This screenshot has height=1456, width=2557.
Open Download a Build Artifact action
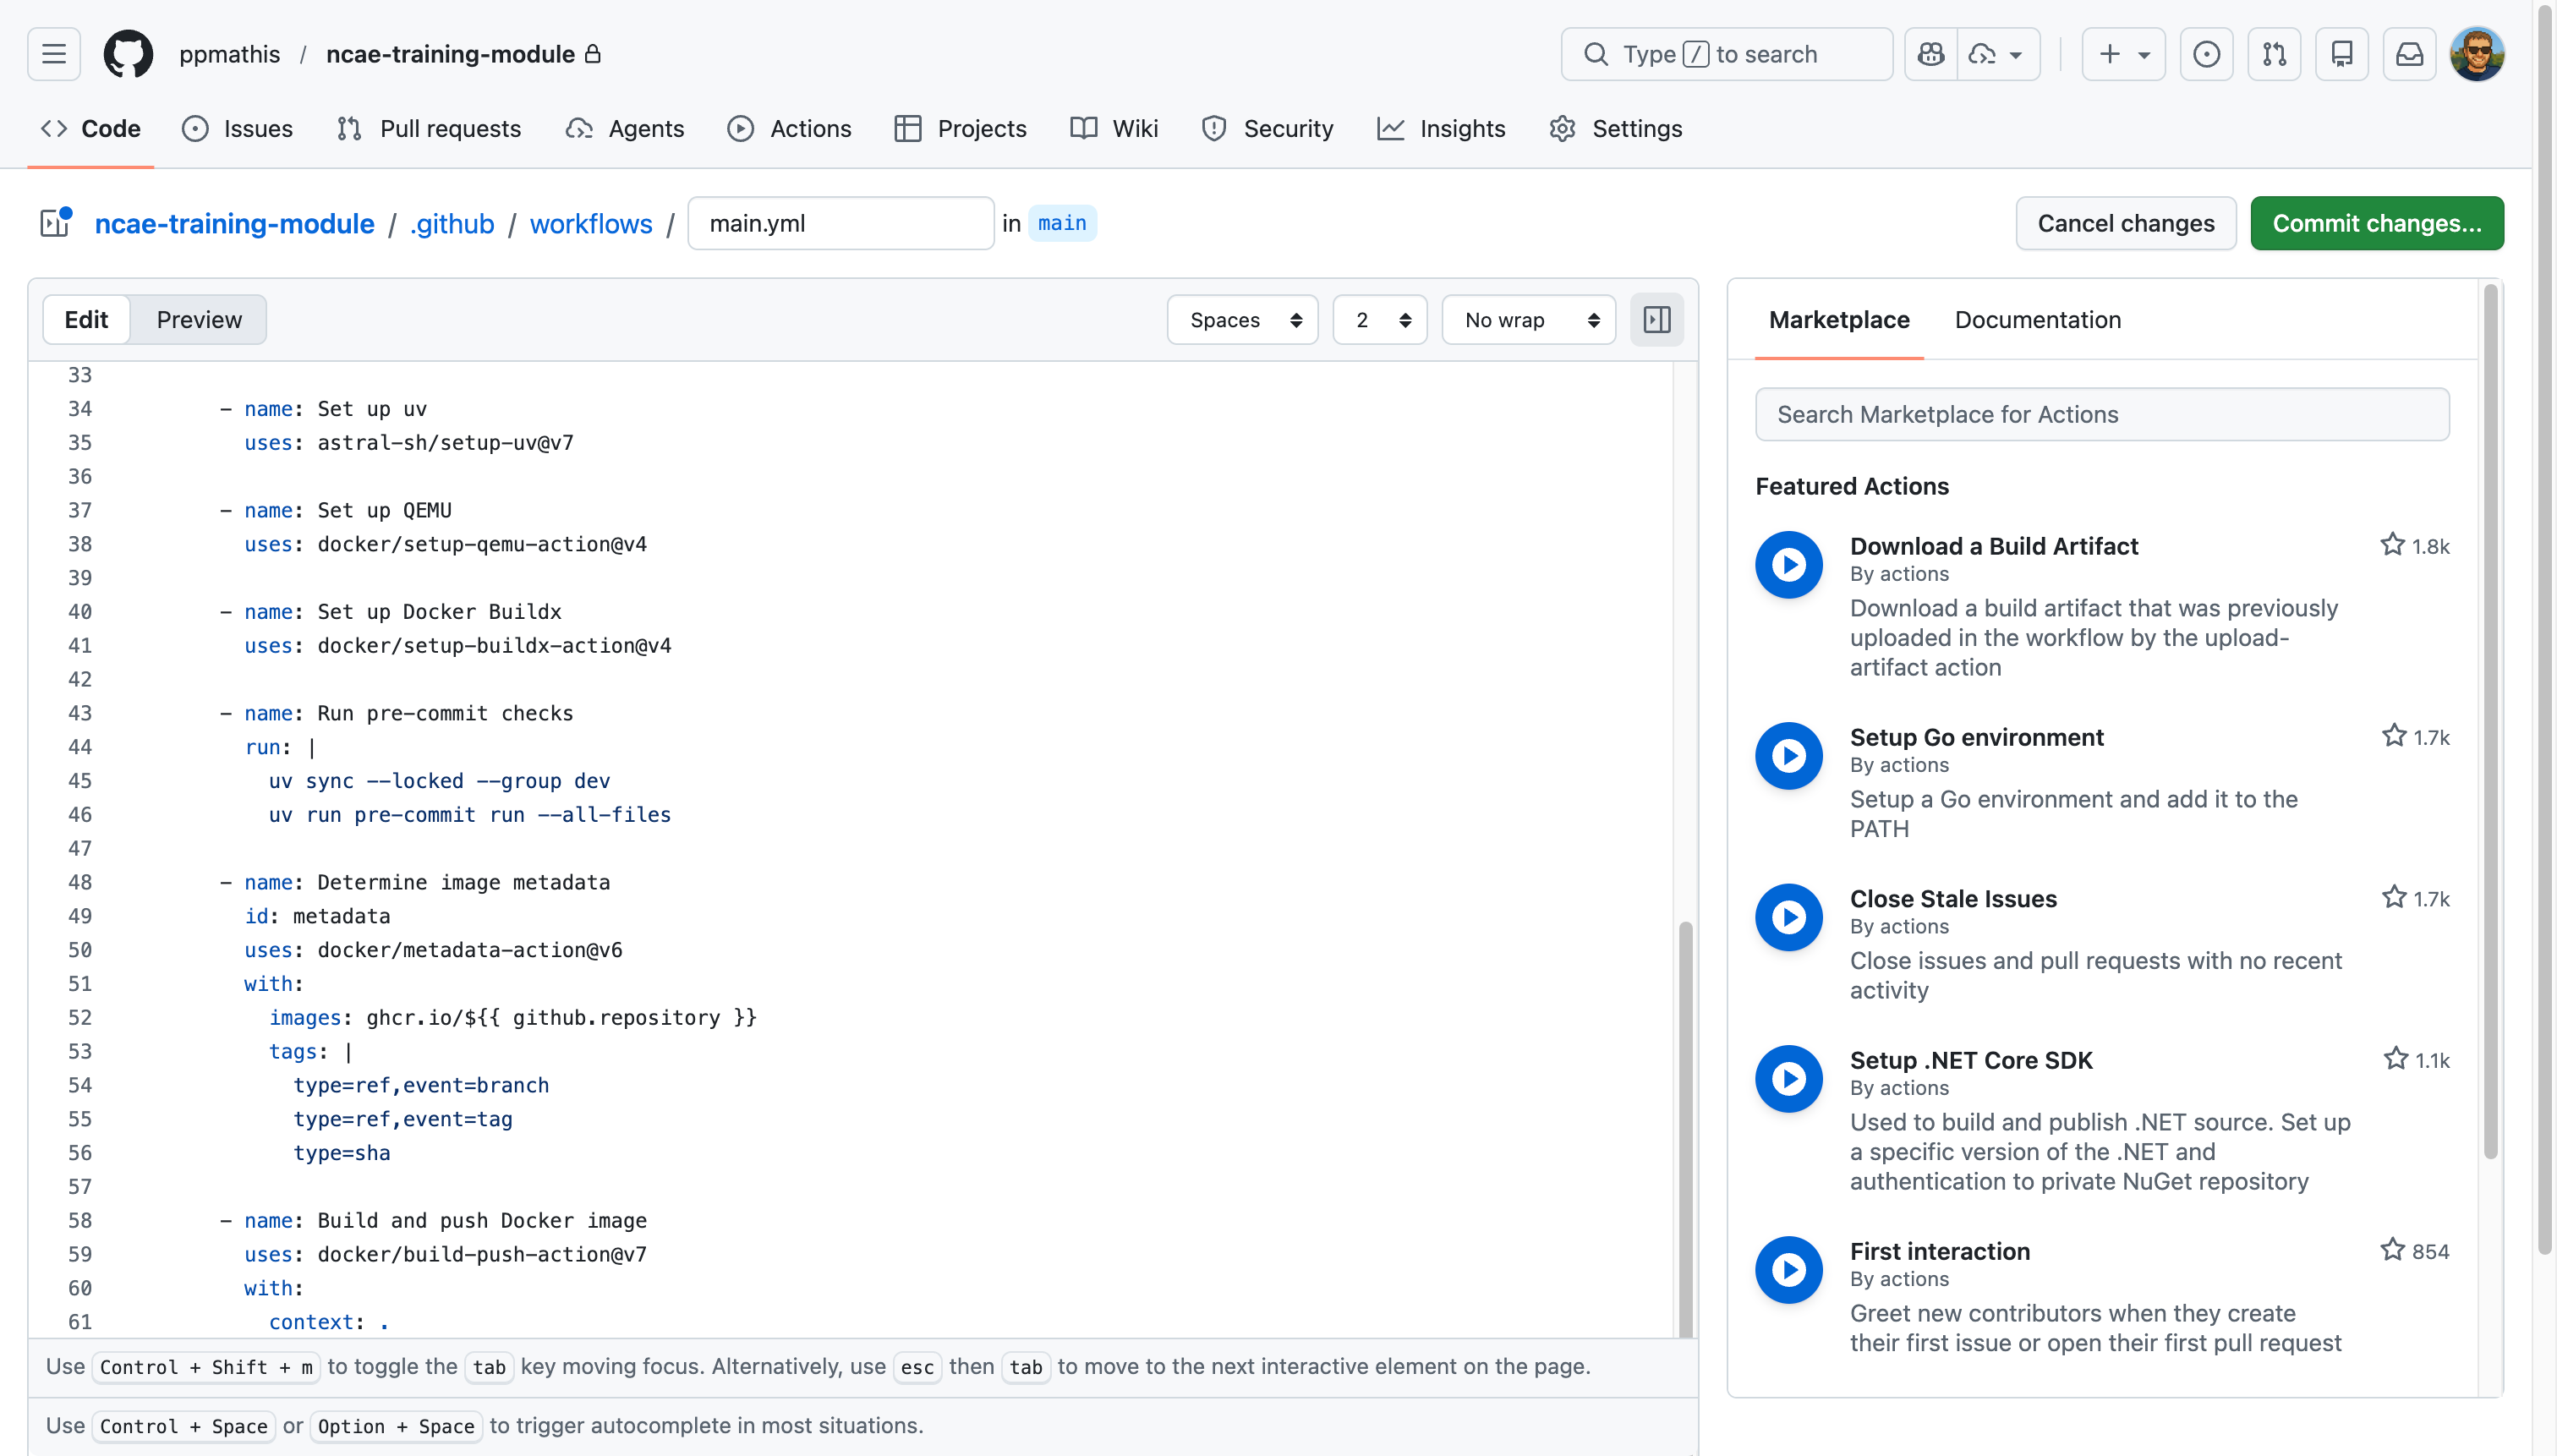point(1994,546)
